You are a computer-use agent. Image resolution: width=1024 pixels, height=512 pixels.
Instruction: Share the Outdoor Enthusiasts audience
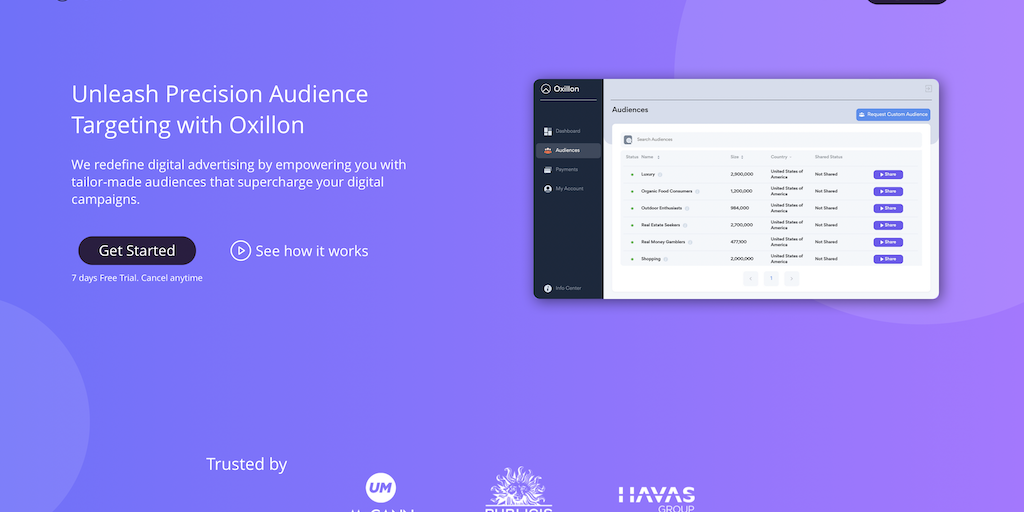888,208
